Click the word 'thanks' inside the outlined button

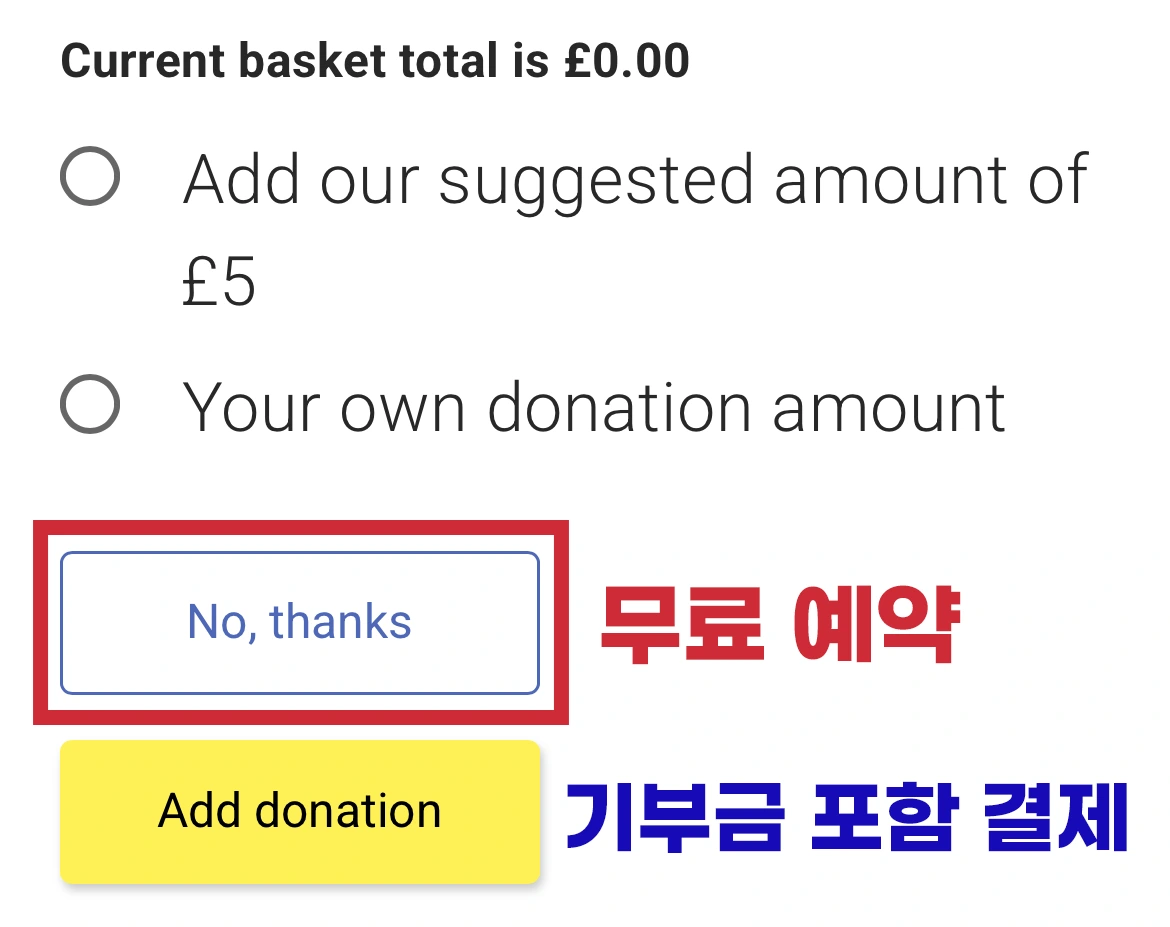pyautogui.click(x=341, y=622)
